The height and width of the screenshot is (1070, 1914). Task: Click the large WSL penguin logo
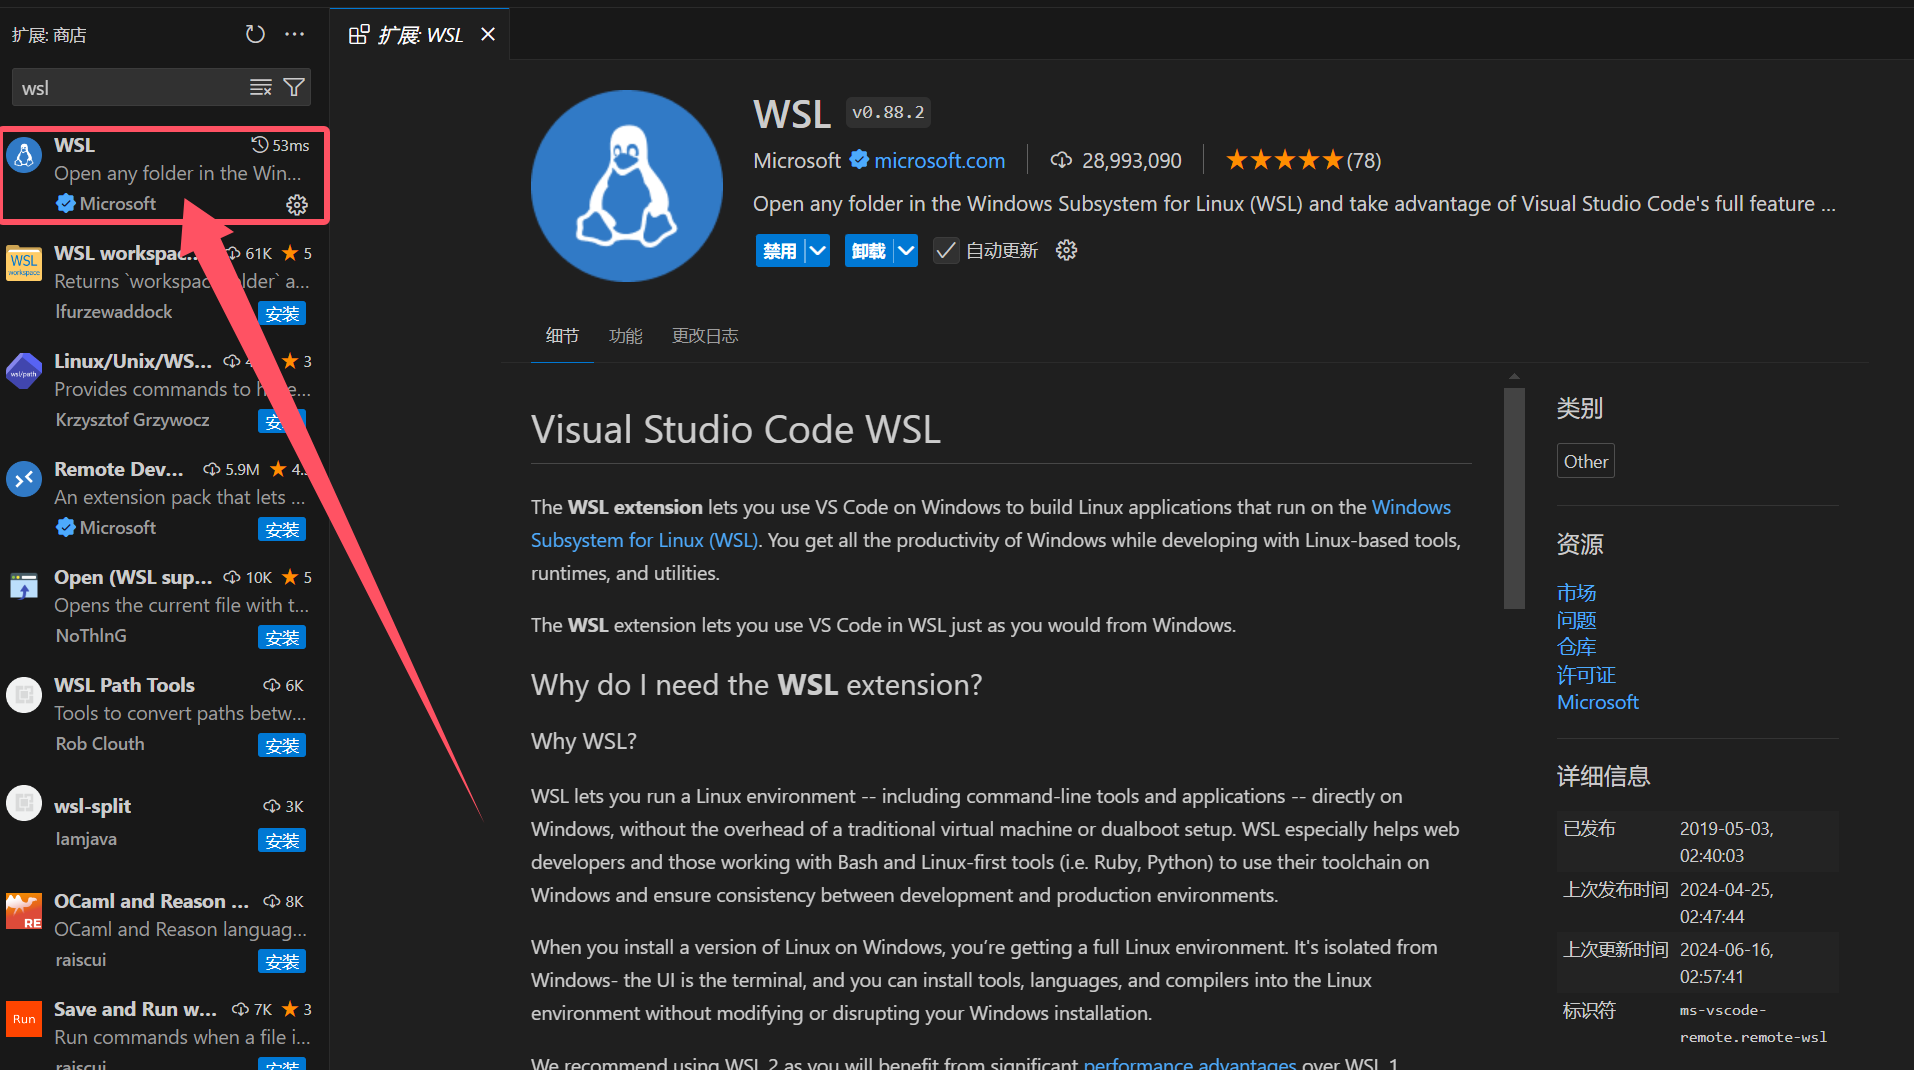(627, 186)
